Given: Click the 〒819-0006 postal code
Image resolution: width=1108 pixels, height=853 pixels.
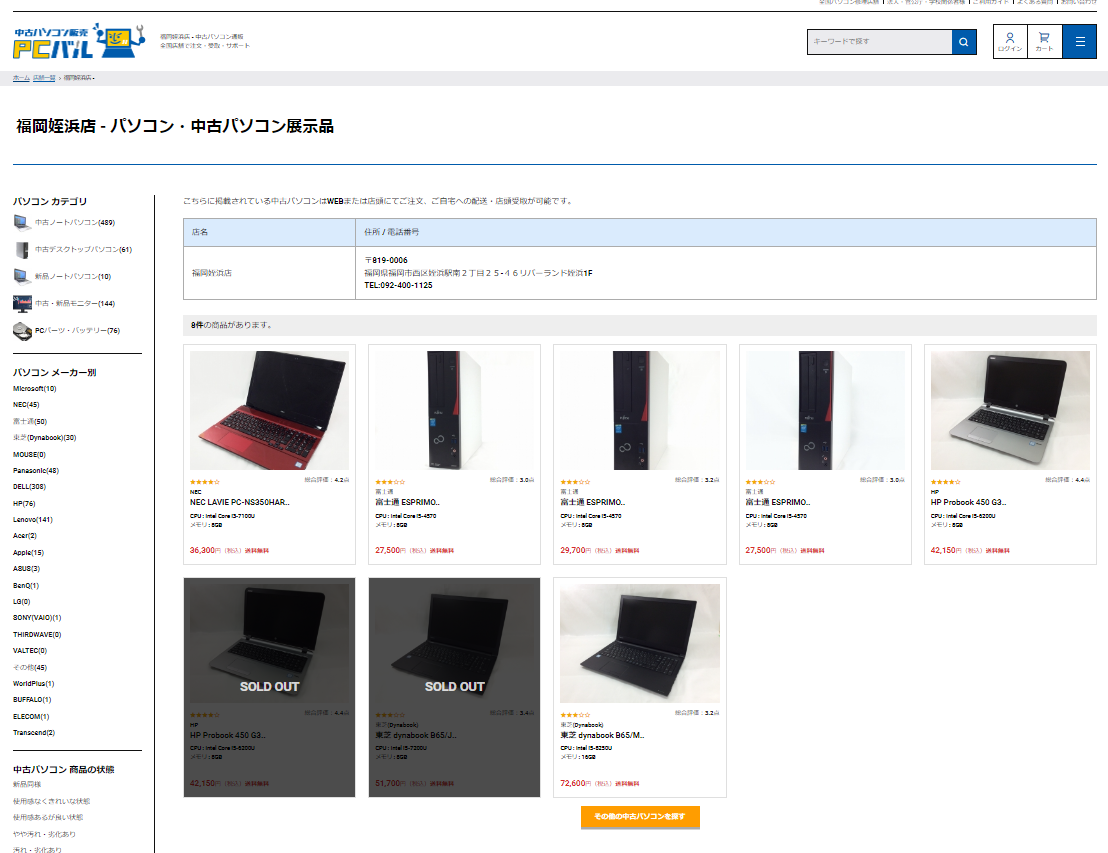Looking at the screenshot, I should click(386, 260).
